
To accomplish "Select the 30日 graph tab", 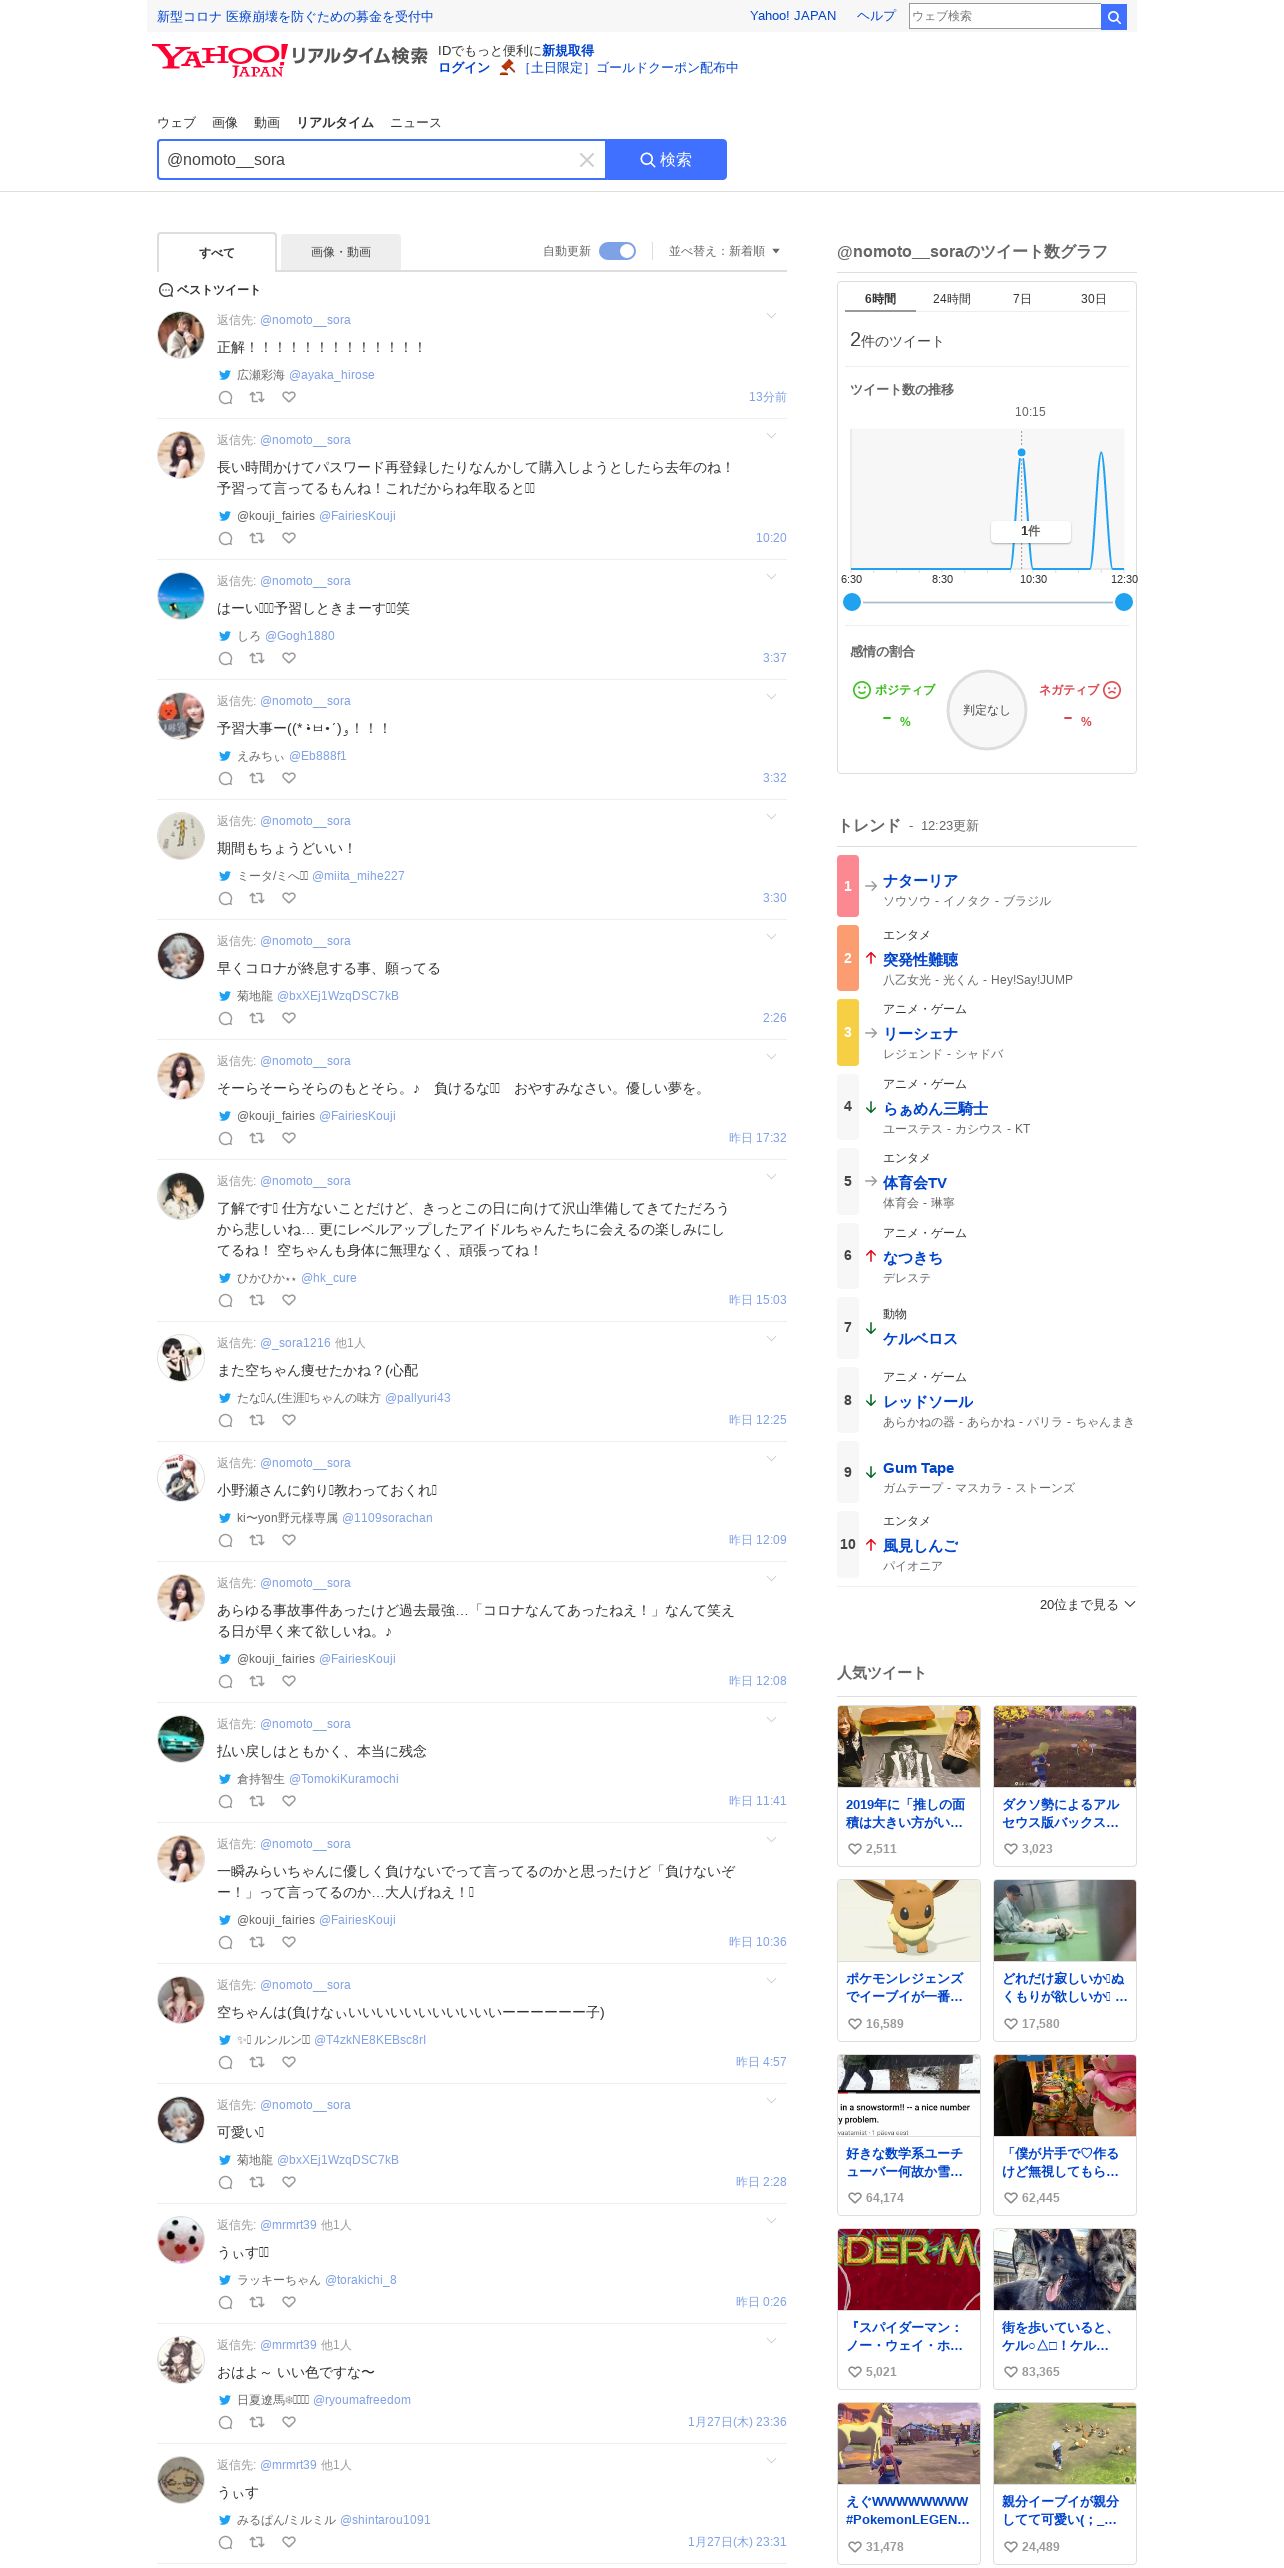I will tap(1093, 299).
